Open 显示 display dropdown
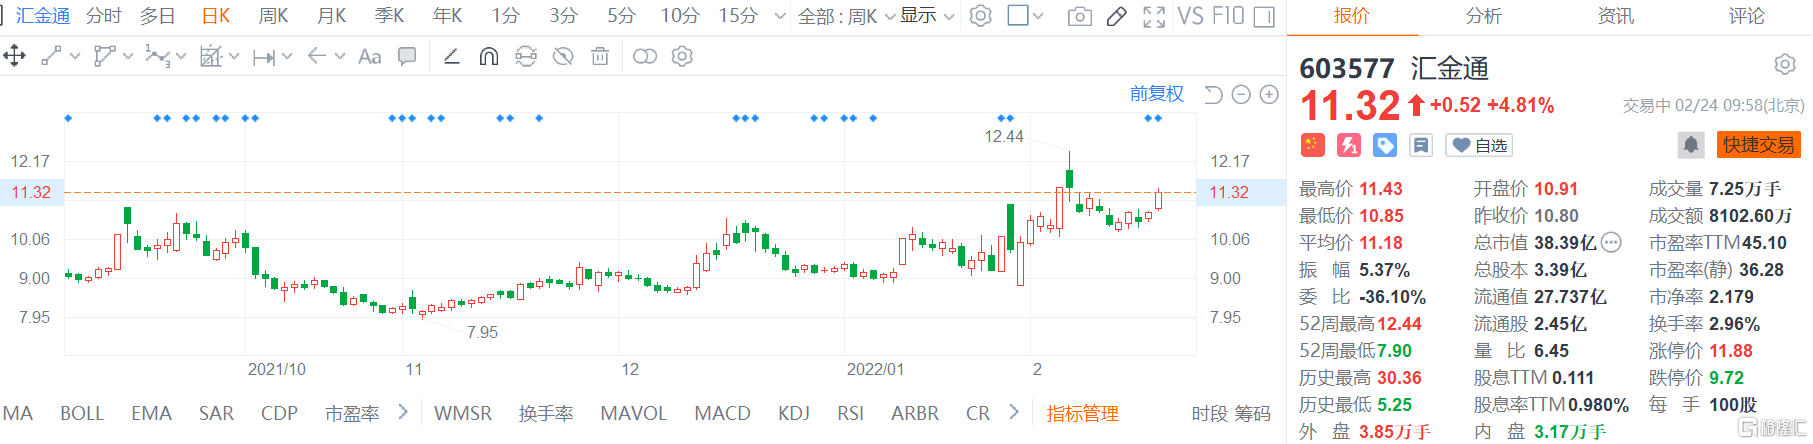Viewport: 1813px width, 444px height. click(x=927, y=16)
